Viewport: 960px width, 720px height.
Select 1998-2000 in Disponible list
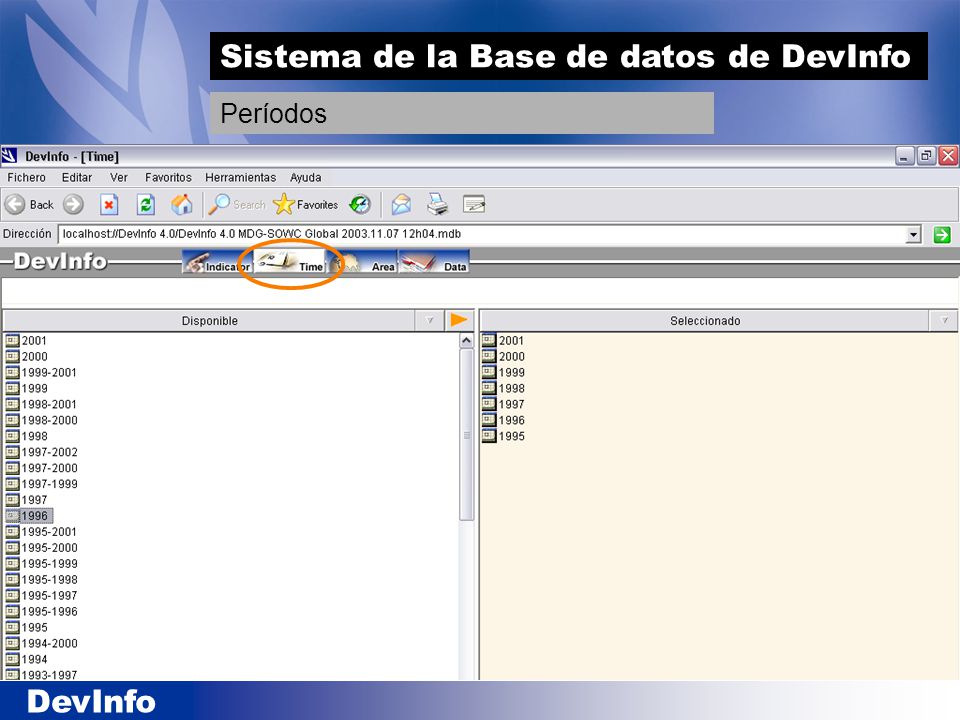pyautogui.click(x=42, y=420)
